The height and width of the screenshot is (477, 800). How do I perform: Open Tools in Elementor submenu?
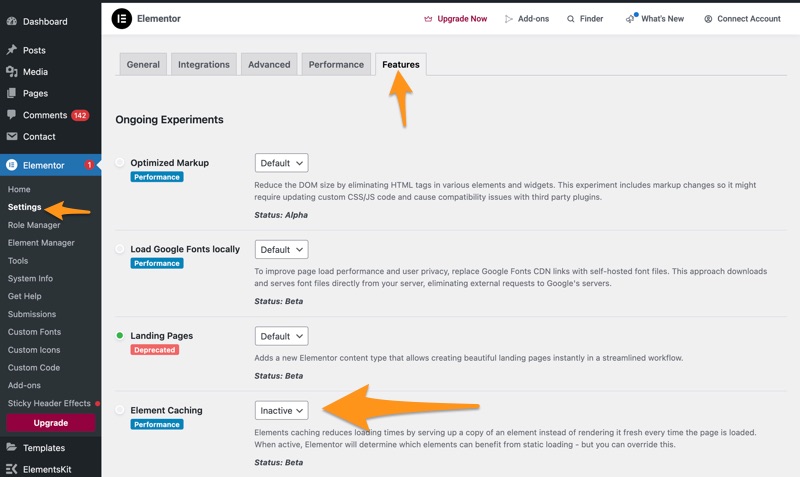[18, 261]
